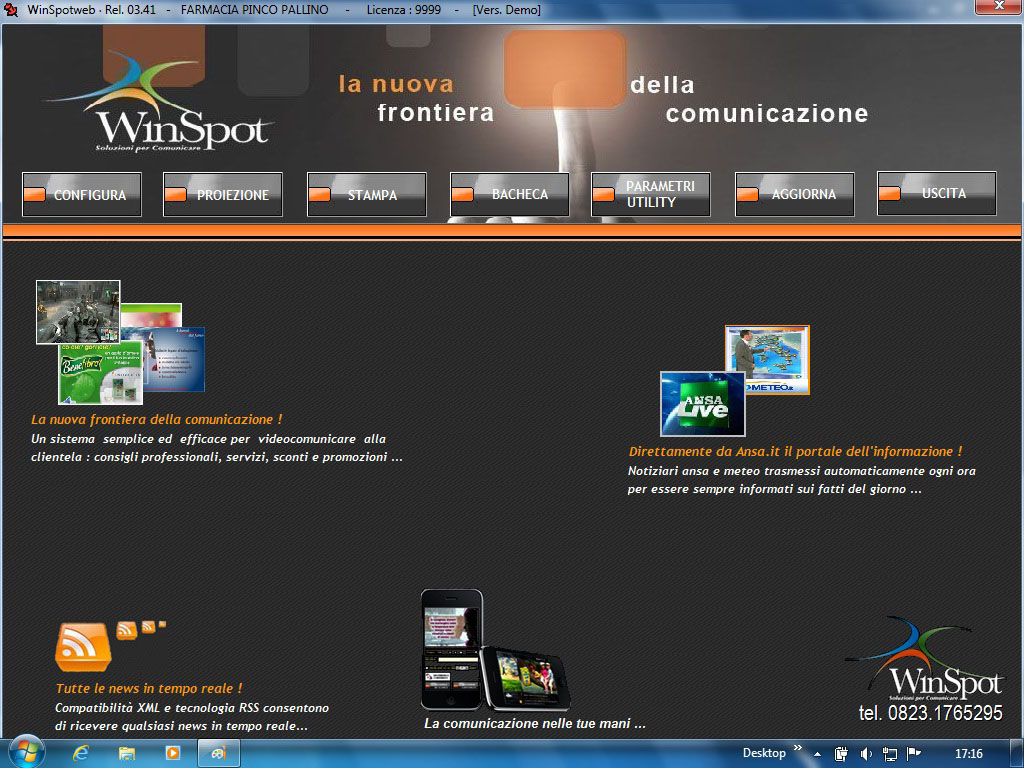Click the video game screenshot thumbnail
Screen dimensions: 1024x768
[x=78, y=311]
